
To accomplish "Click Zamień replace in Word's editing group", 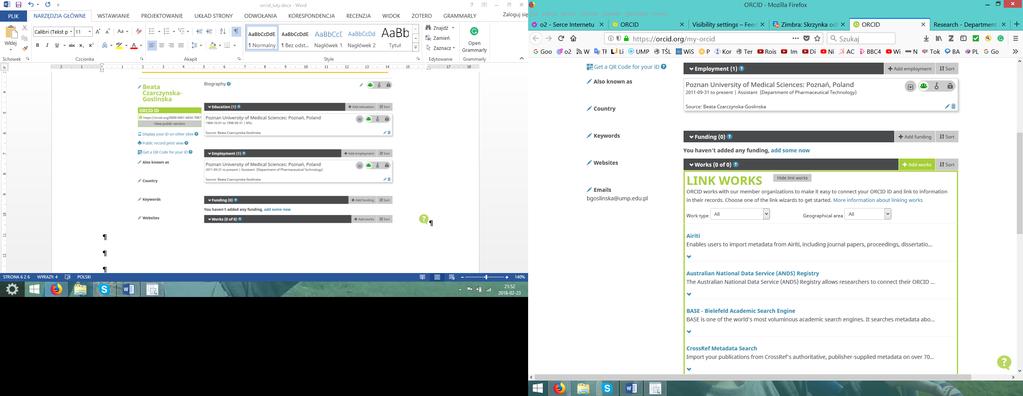I will coord(437,38).
